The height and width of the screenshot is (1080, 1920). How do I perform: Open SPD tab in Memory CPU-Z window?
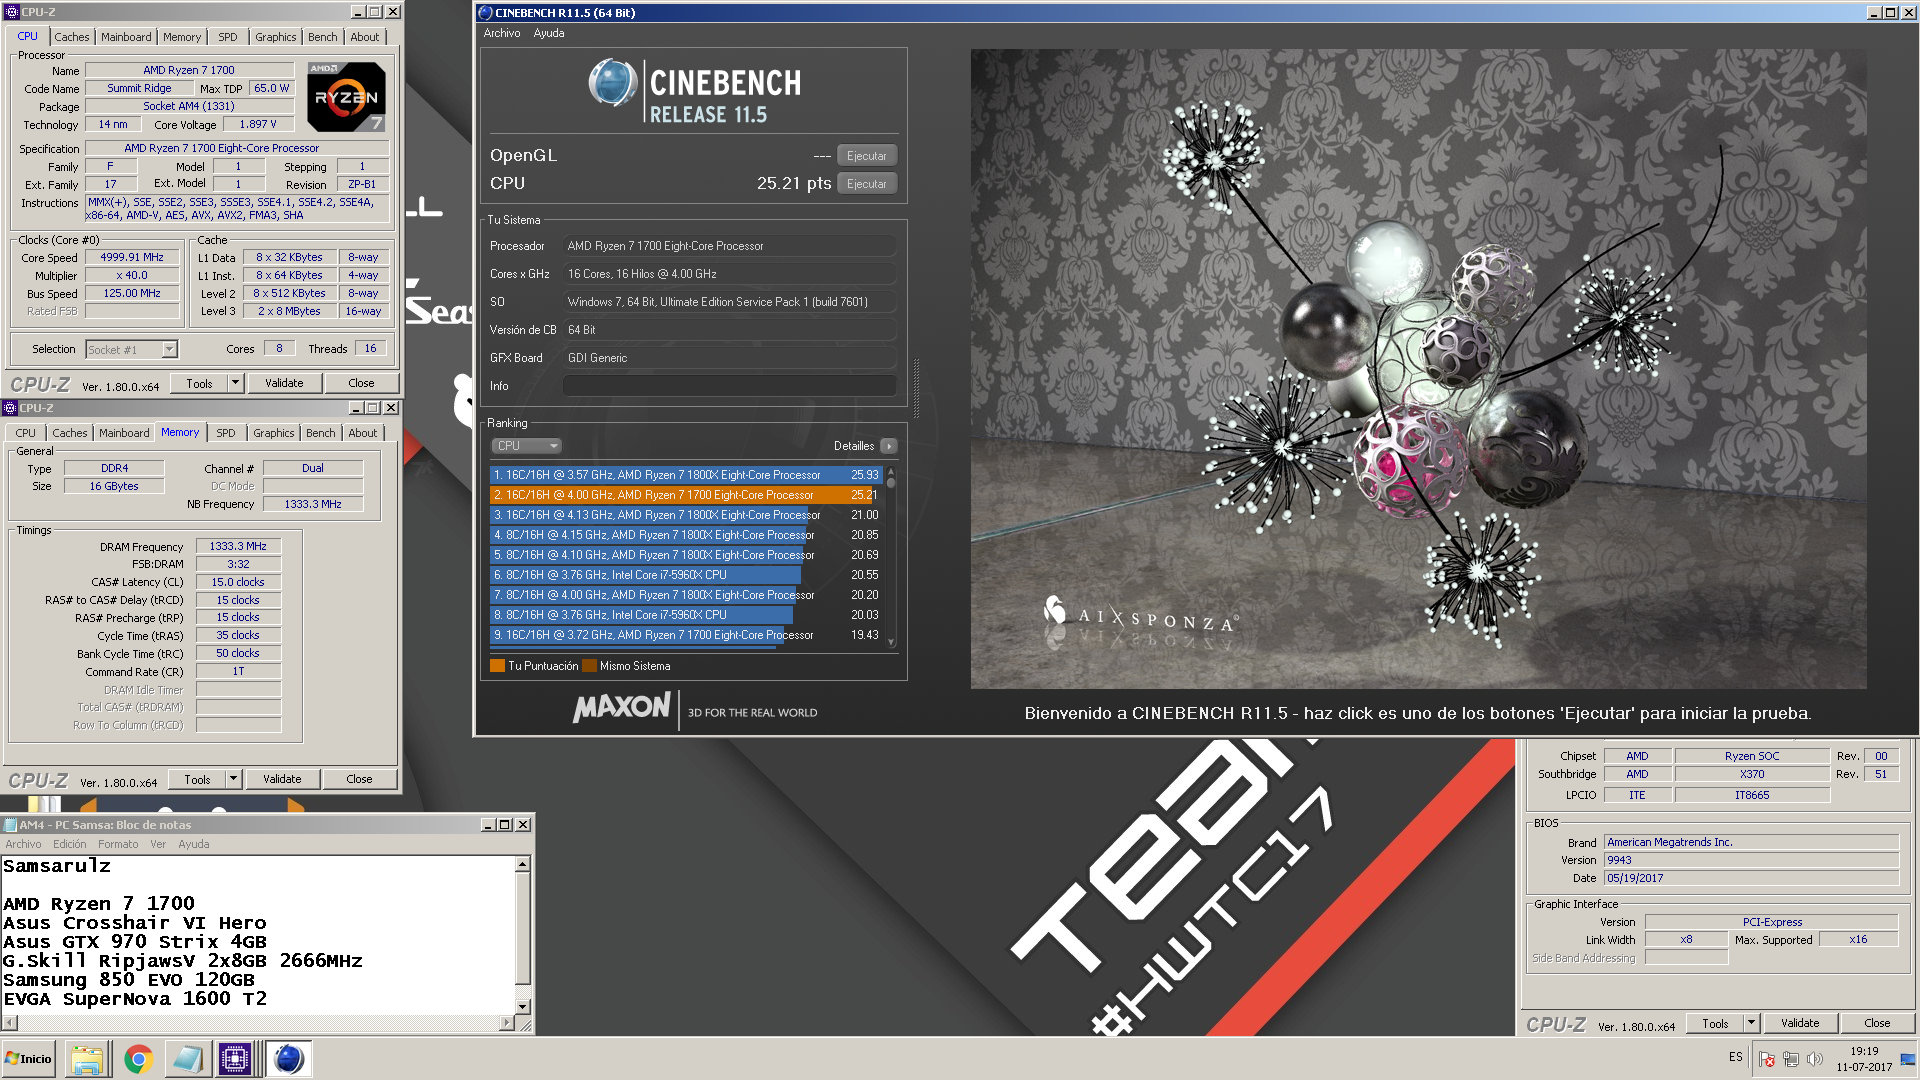[226, 433]
